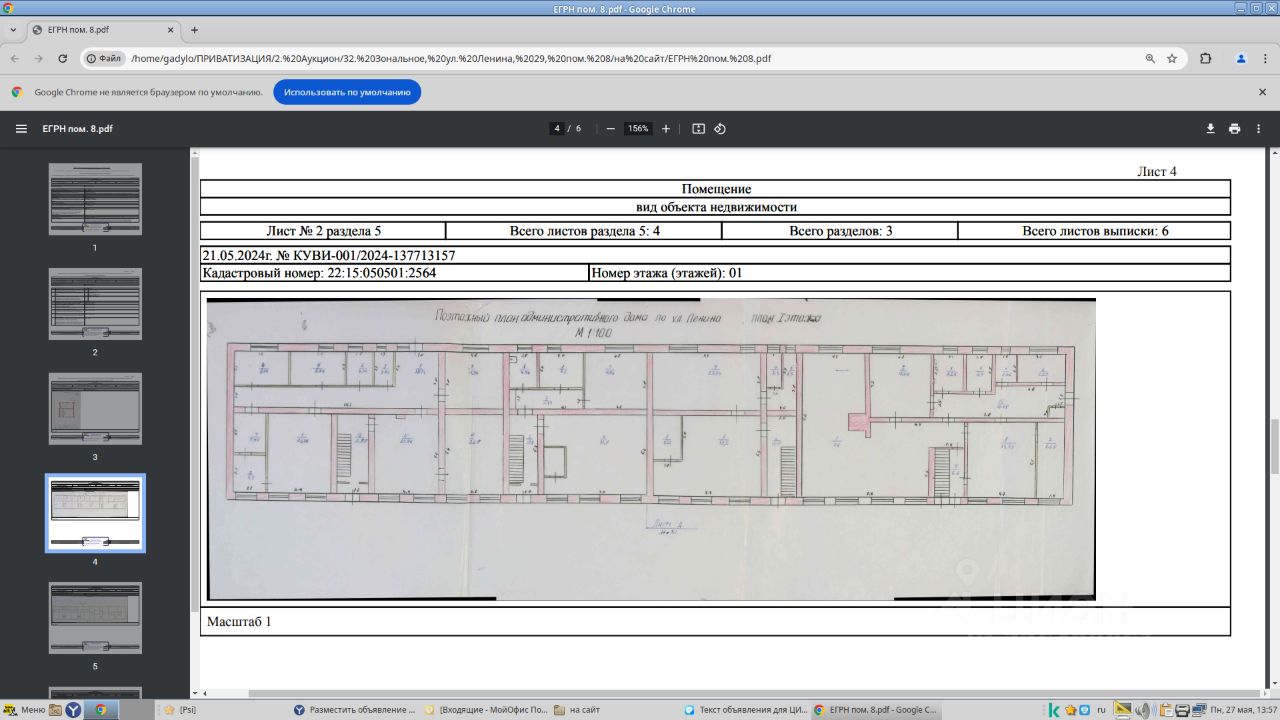Click the PDF zoom out minus button
Viewport: 1280px width, 720px height.
610,129
